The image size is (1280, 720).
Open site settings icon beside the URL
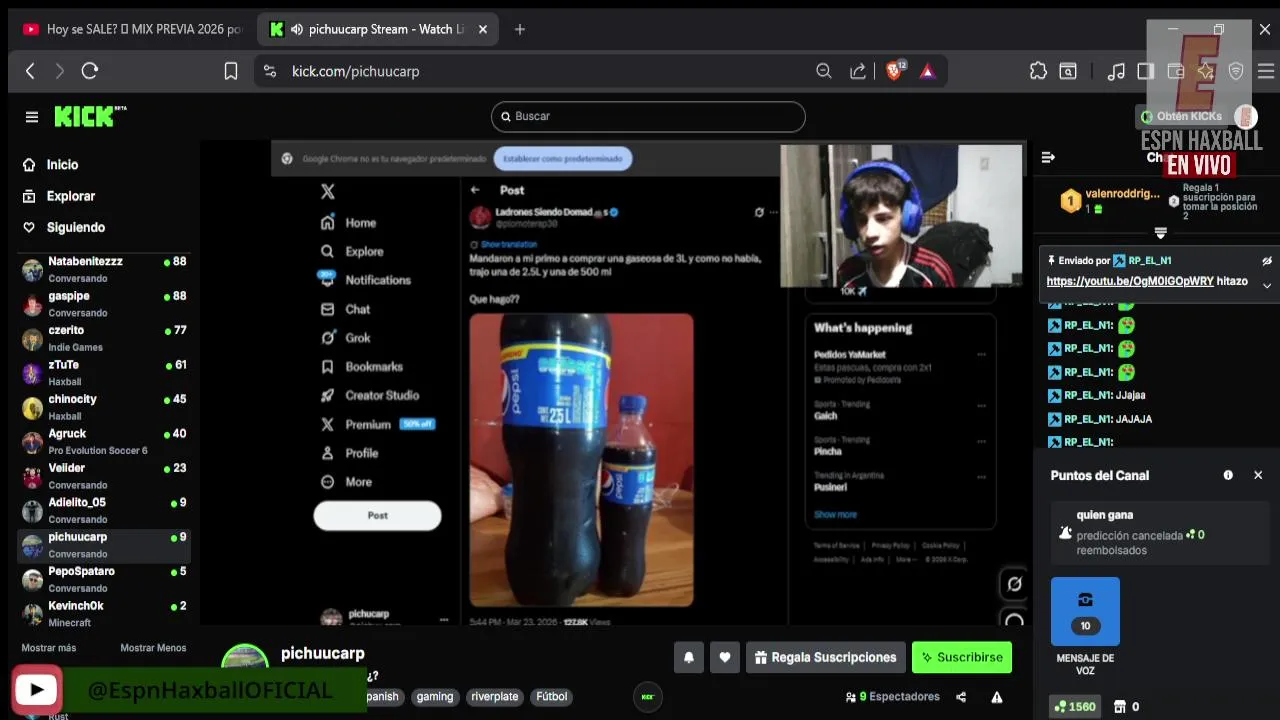click(270, 71)
